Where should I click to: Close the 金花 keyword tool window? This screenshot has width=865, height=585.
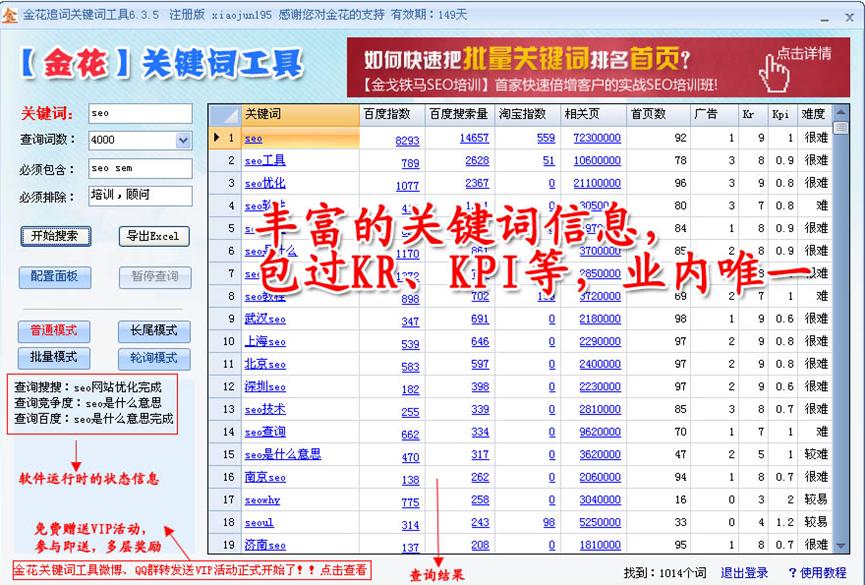coord(850,18)
